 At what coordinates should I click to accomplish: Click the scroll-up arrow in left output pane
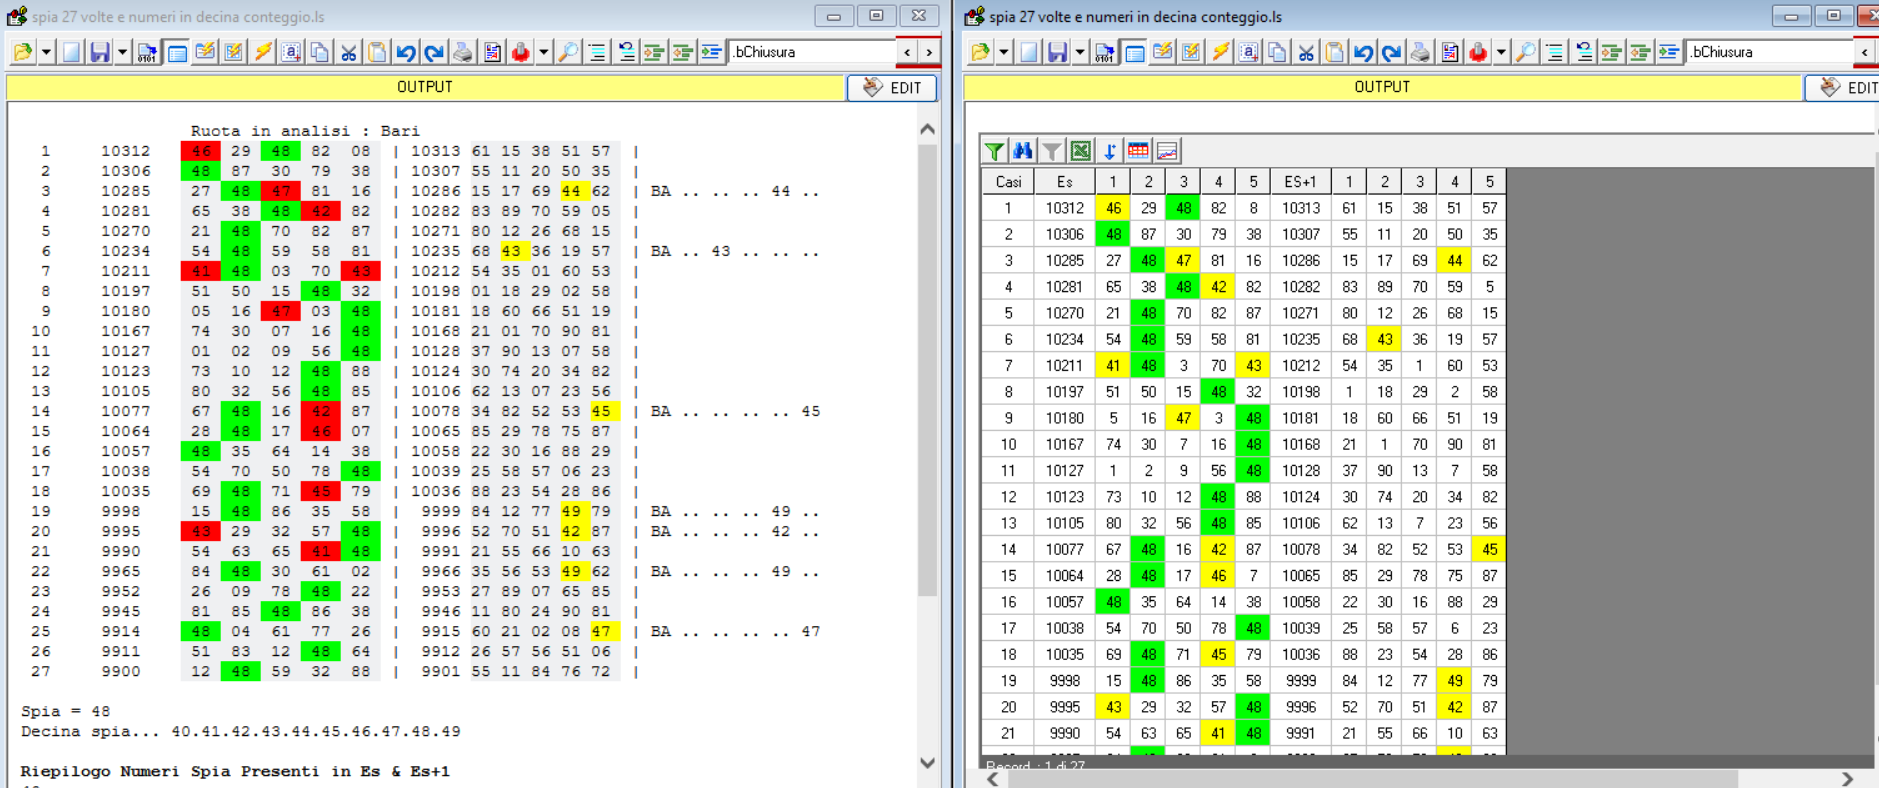pos(927,129)
